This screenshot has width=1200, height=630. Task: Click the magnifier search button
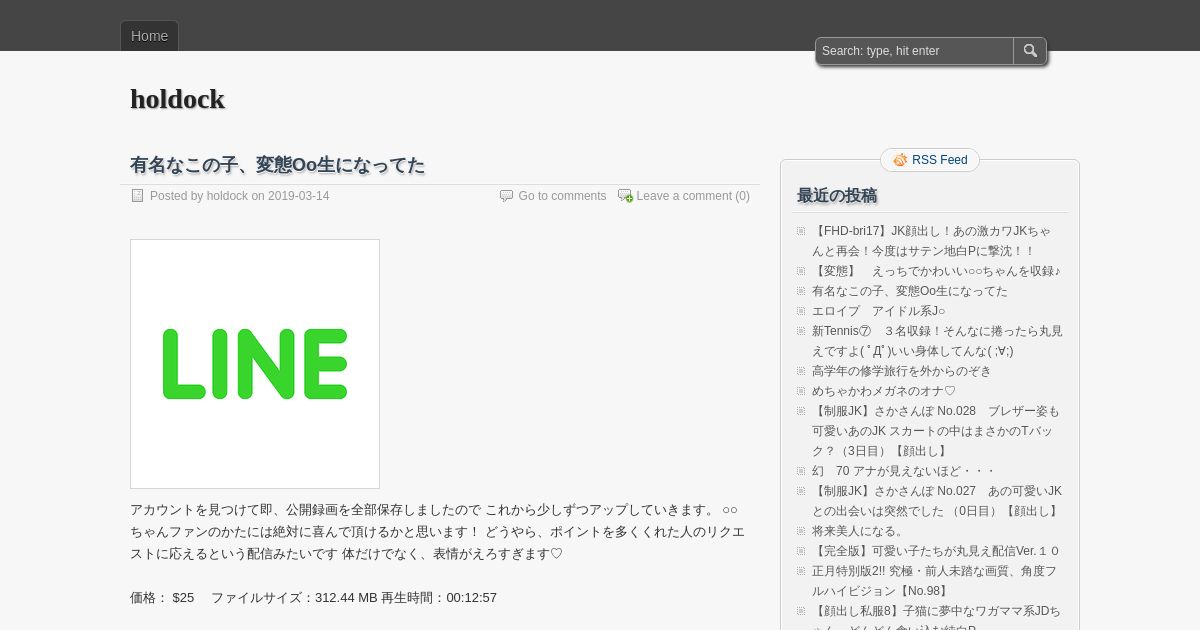pos(1030,51)
